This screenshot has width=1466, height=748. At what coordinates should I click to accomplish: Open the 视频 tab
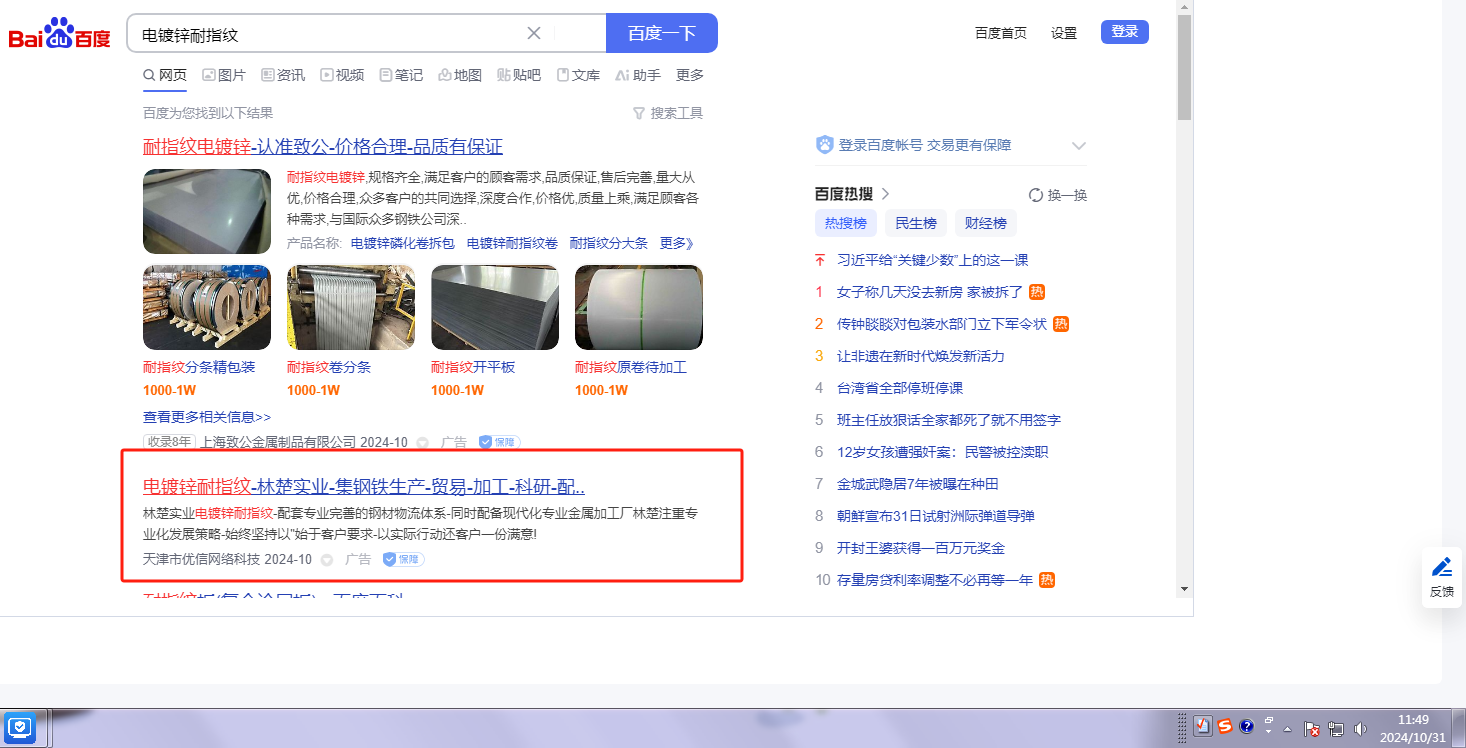point(342,75)
